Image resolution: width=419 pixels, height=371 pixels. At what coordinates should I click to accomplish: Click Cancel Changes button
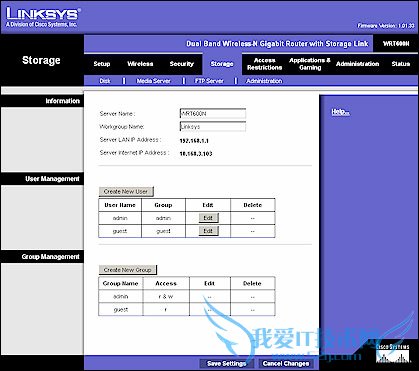(x=286, y=363)
